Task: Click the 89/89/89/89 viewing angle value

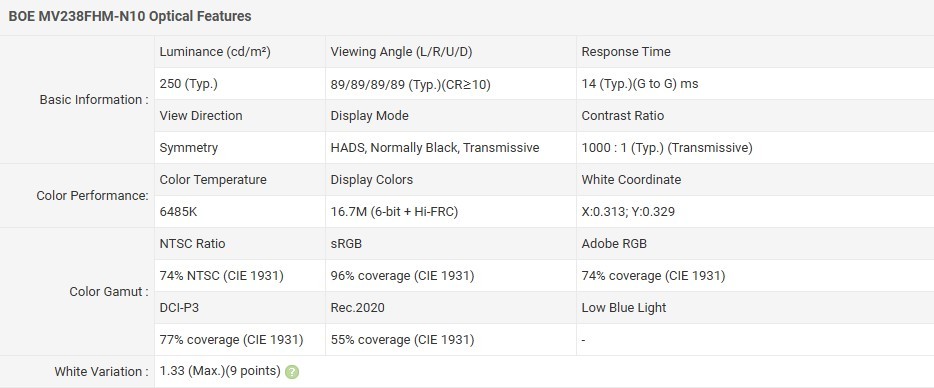Action: [x=410, y=85]
